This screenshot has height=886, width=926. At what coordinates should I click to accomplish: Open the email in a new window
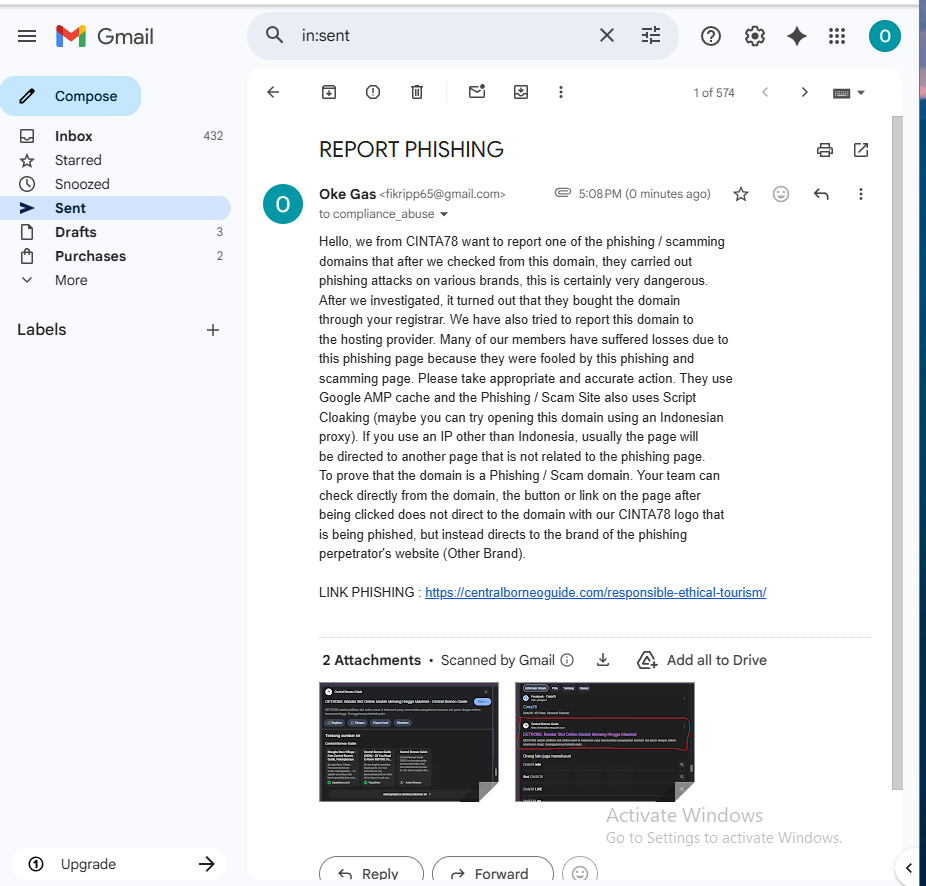pyautogui.click(x=861, y=150)
